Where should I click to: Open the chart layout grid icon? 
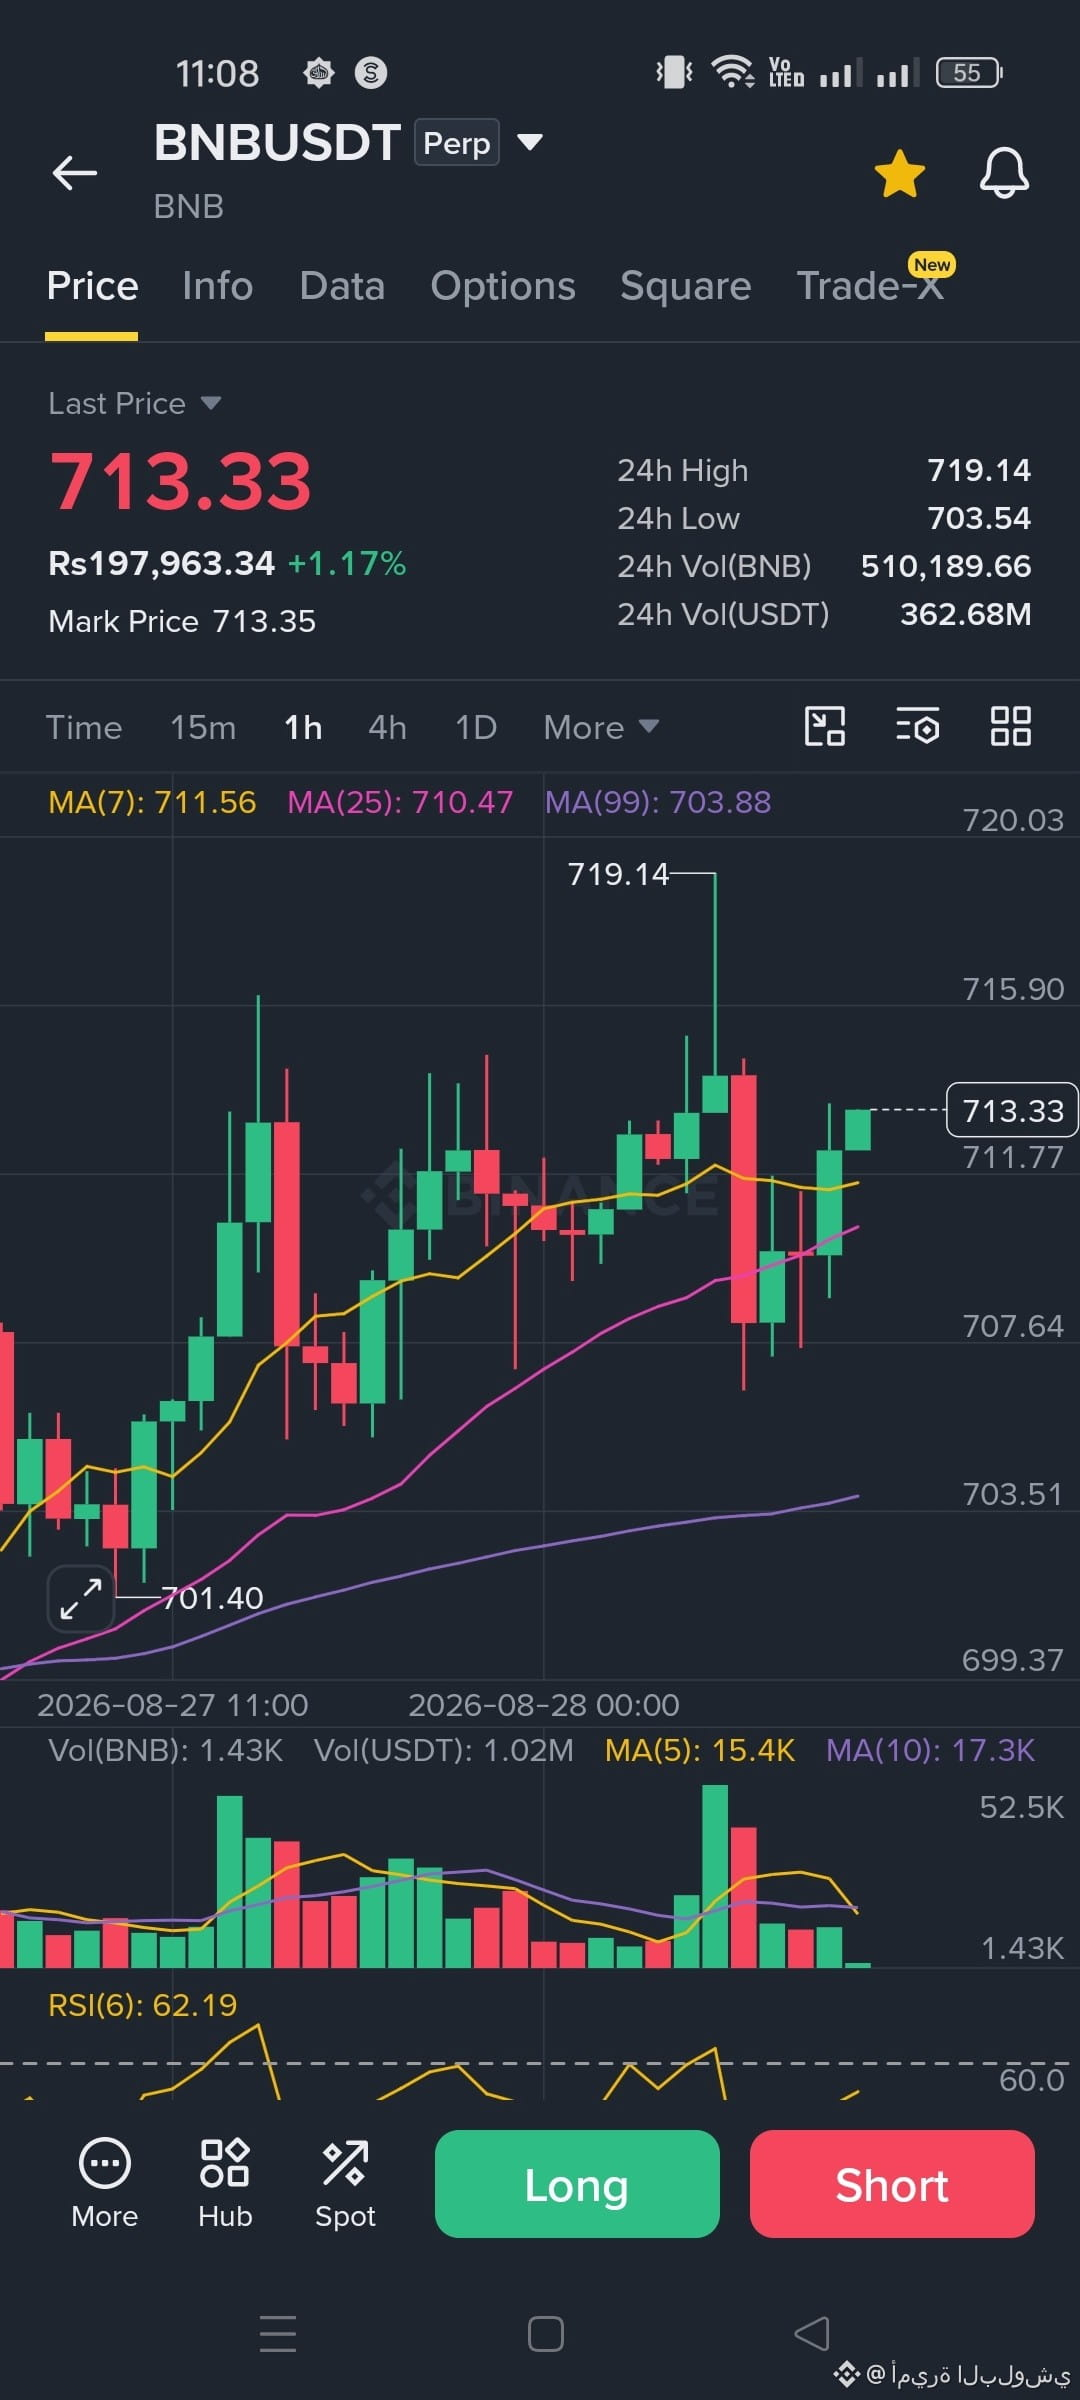(1011, 726)
